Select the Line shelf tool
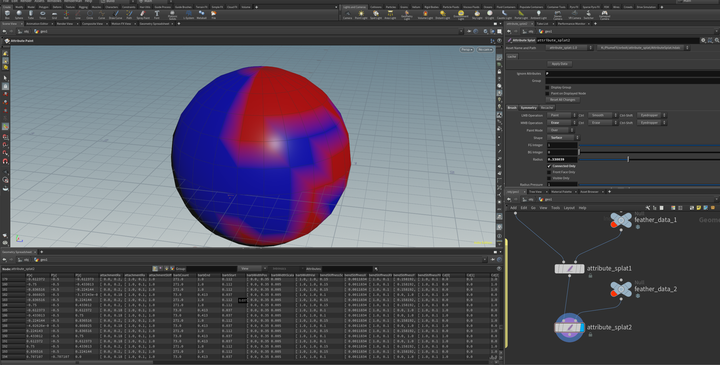The height and width of the screenshot is (365, 720). point(78,15)
